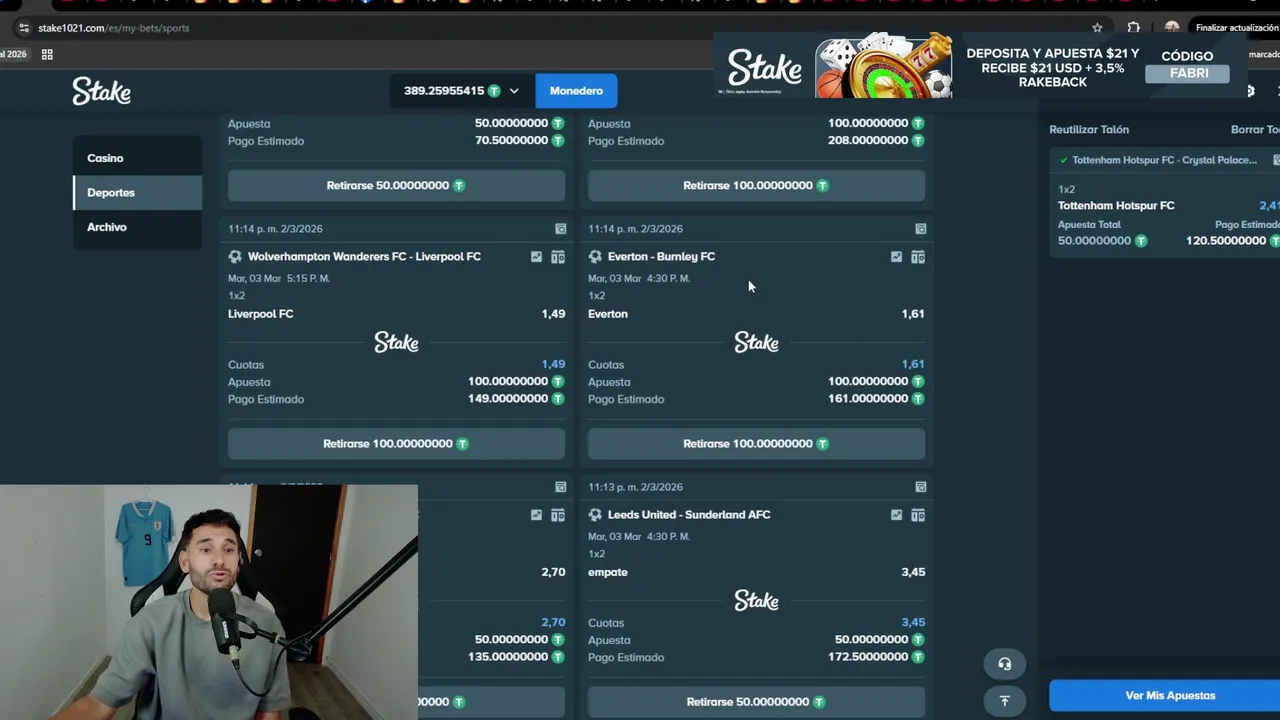Click site info icon left of URL
1280x720 pixels.
coord(24,28)
